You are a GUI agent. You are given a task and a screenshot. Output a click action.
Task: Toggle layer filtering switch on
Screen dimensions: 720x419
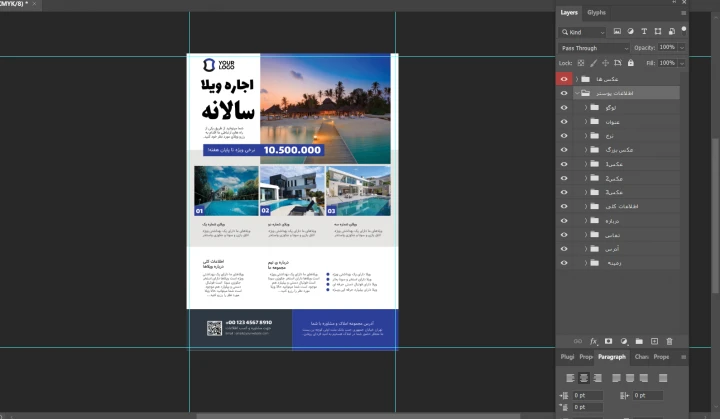point(684,30)
